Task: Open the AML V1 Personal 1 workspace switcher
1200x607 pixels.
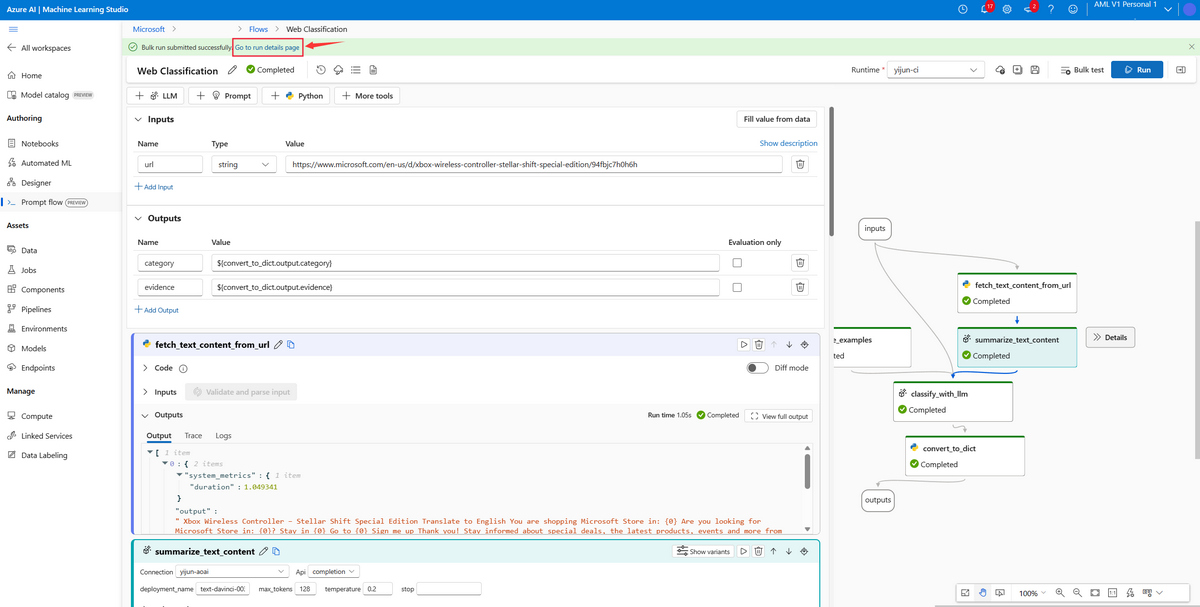Action: coord(1132,8)
